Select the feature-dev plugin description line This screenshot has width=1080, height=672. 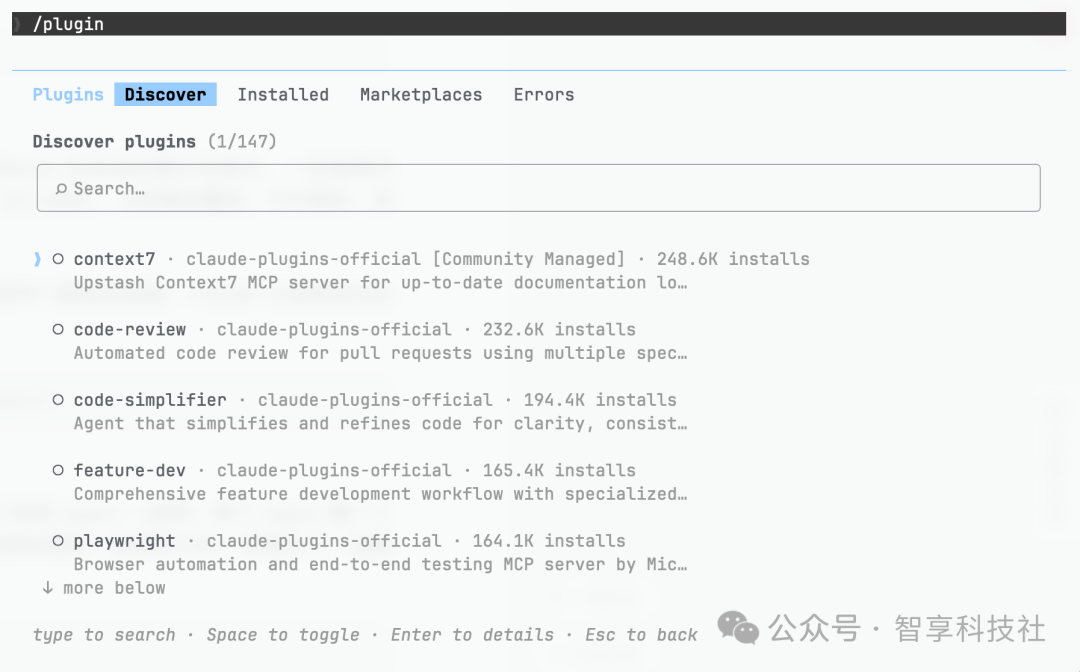[x=380, y=494]
